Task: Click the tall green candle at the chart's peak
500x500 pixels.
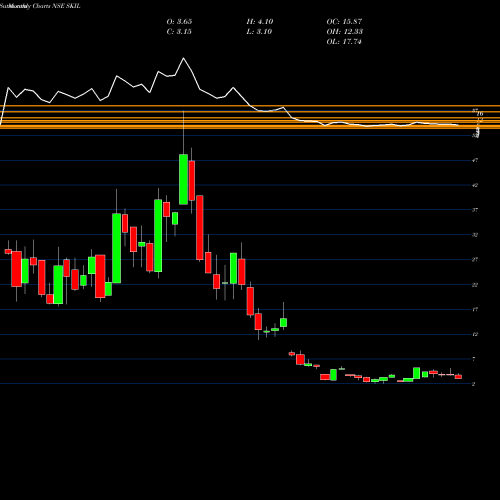Action: [183, 179]
